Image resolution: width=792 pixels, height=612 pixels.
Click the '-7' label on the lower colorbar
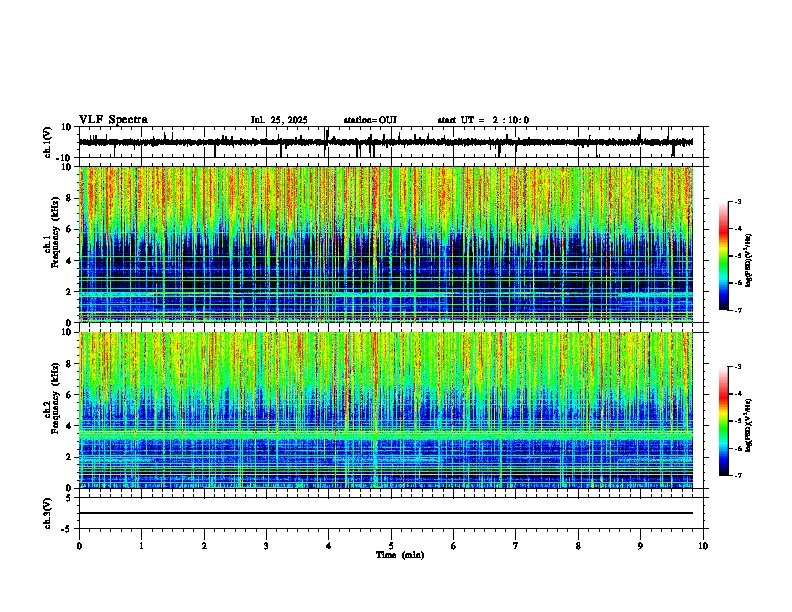(x=737, y=475)
